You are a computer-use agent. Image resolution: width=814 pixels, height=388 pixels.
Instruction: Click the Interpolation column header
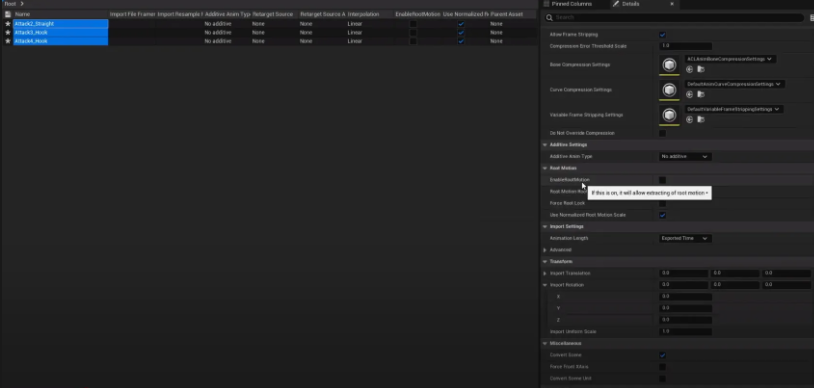tap(370, 15)
